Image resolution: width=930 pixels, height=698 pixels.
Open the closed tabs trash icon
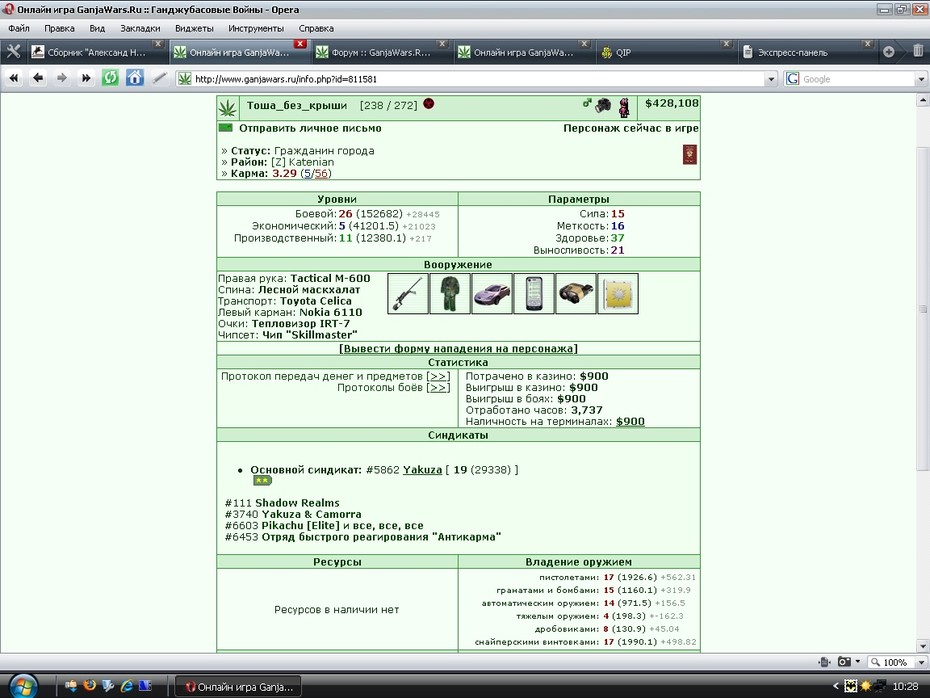pyautogui.click(x=918, y=52)
